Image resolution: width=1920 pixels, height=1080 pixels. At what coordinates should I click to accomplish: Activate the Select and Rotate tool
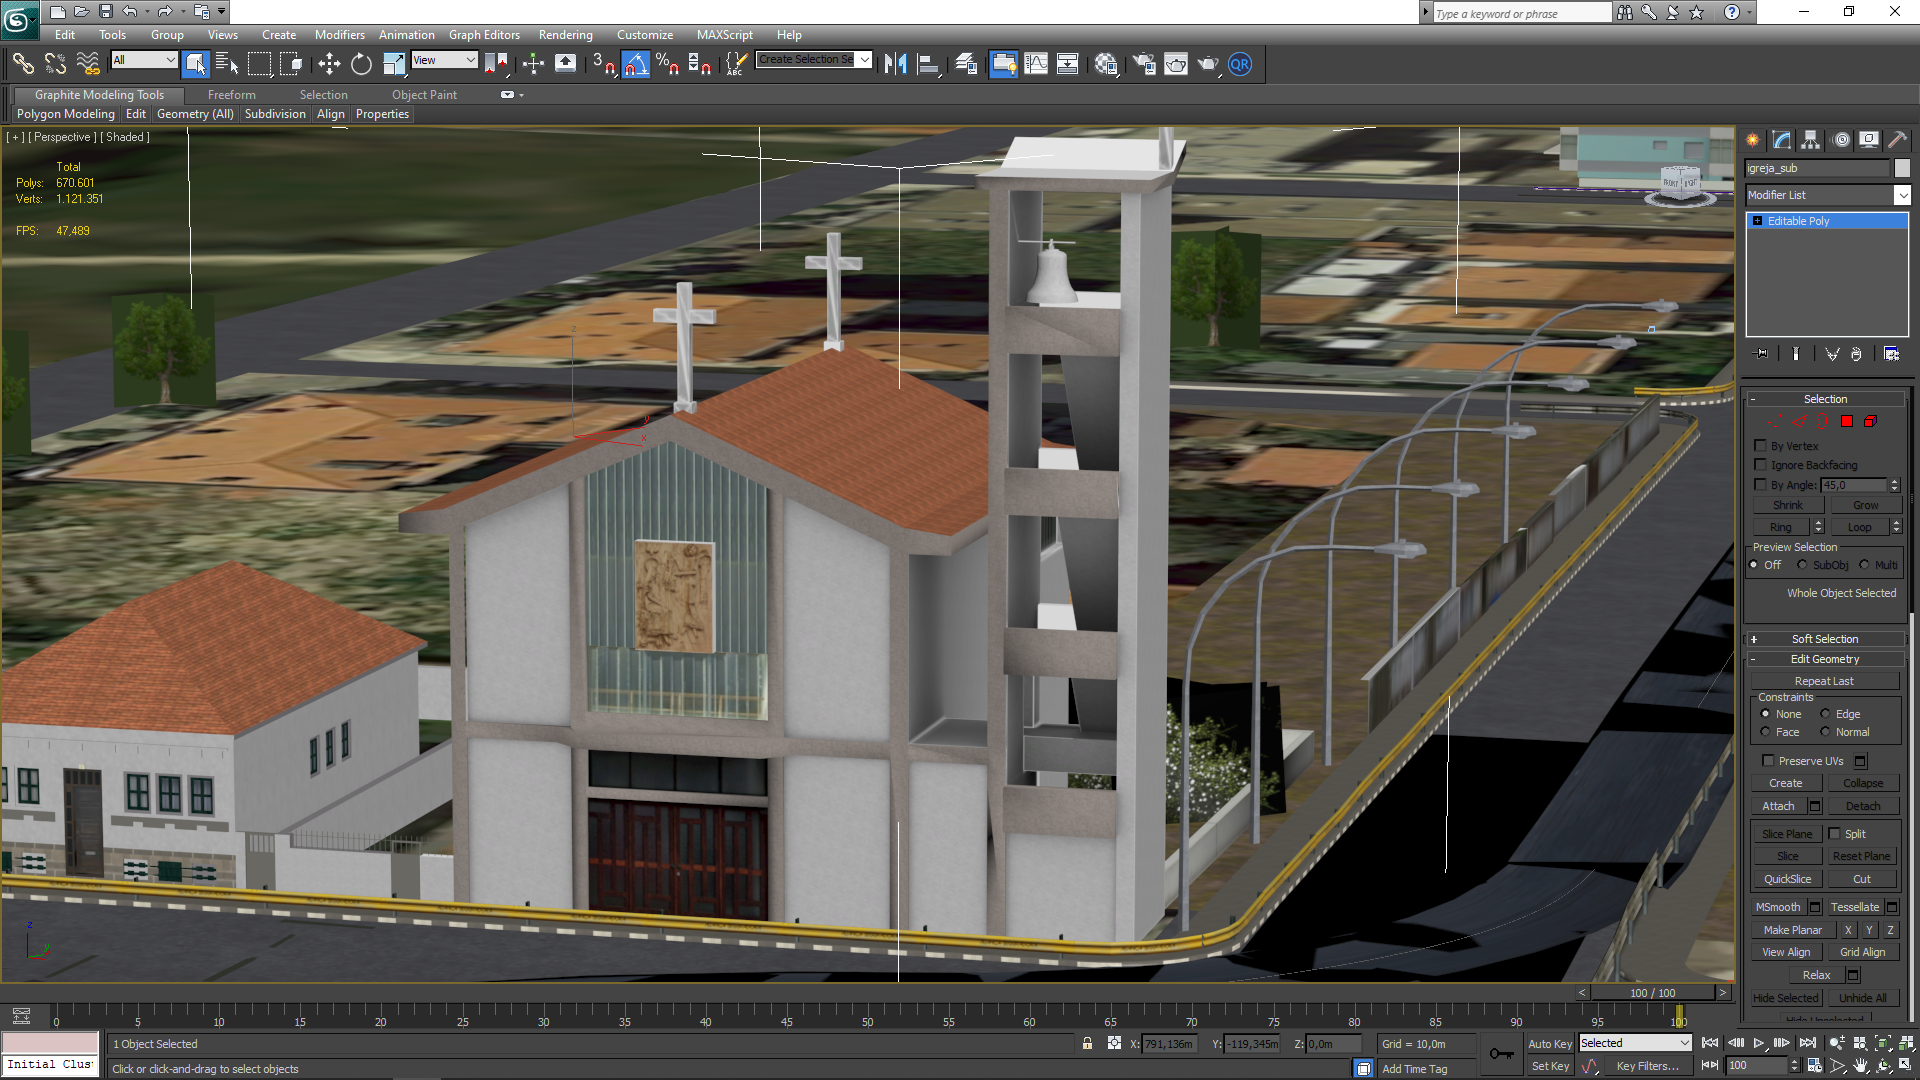point(361,64)
